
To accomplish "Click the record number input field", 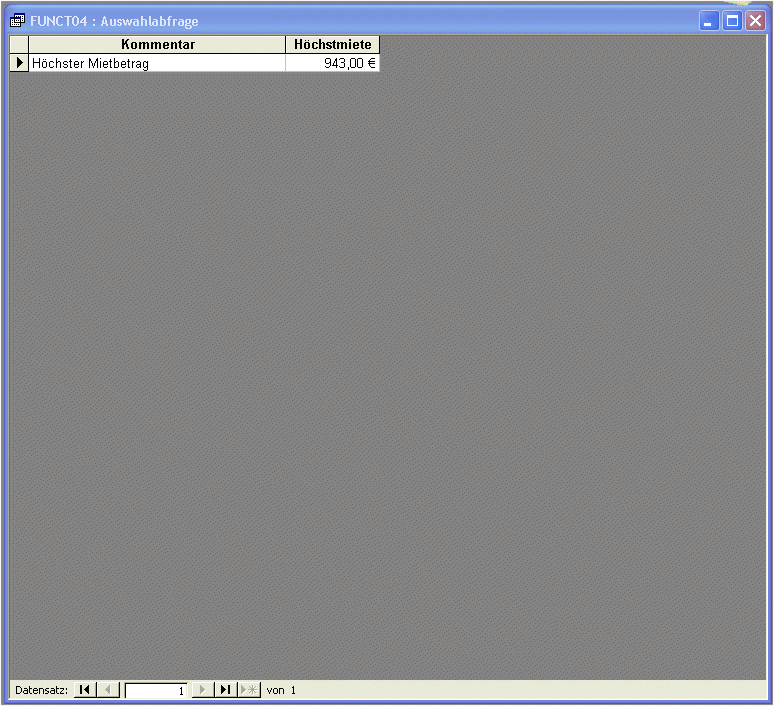I will click(156, 690).
